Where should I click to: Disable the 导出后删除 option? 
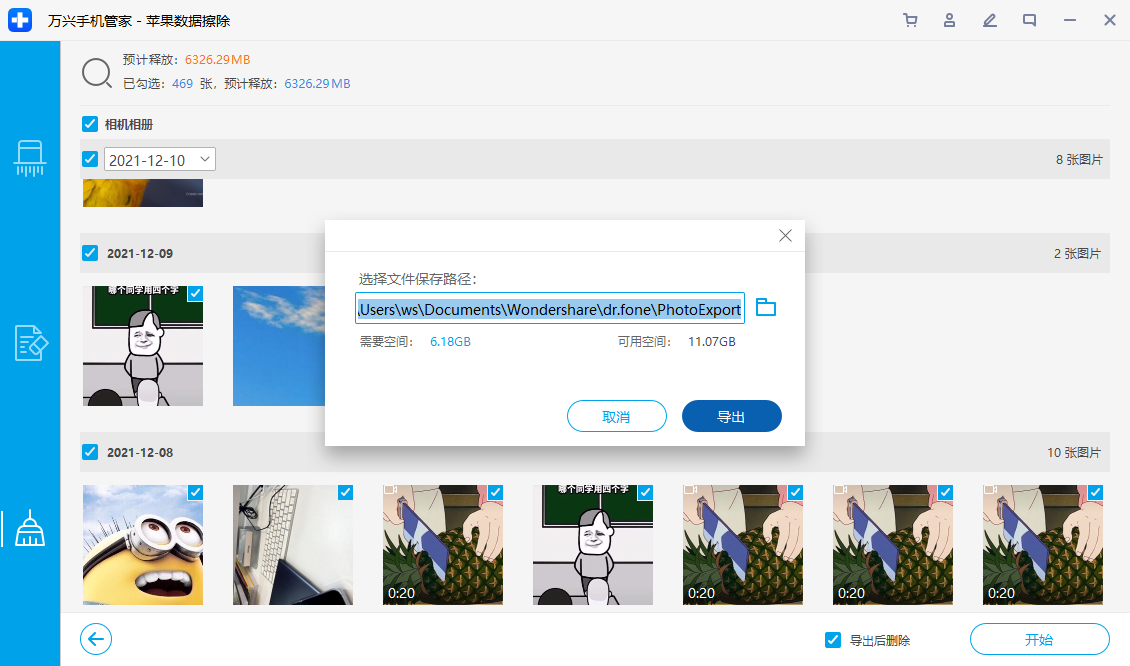(833, 639)
